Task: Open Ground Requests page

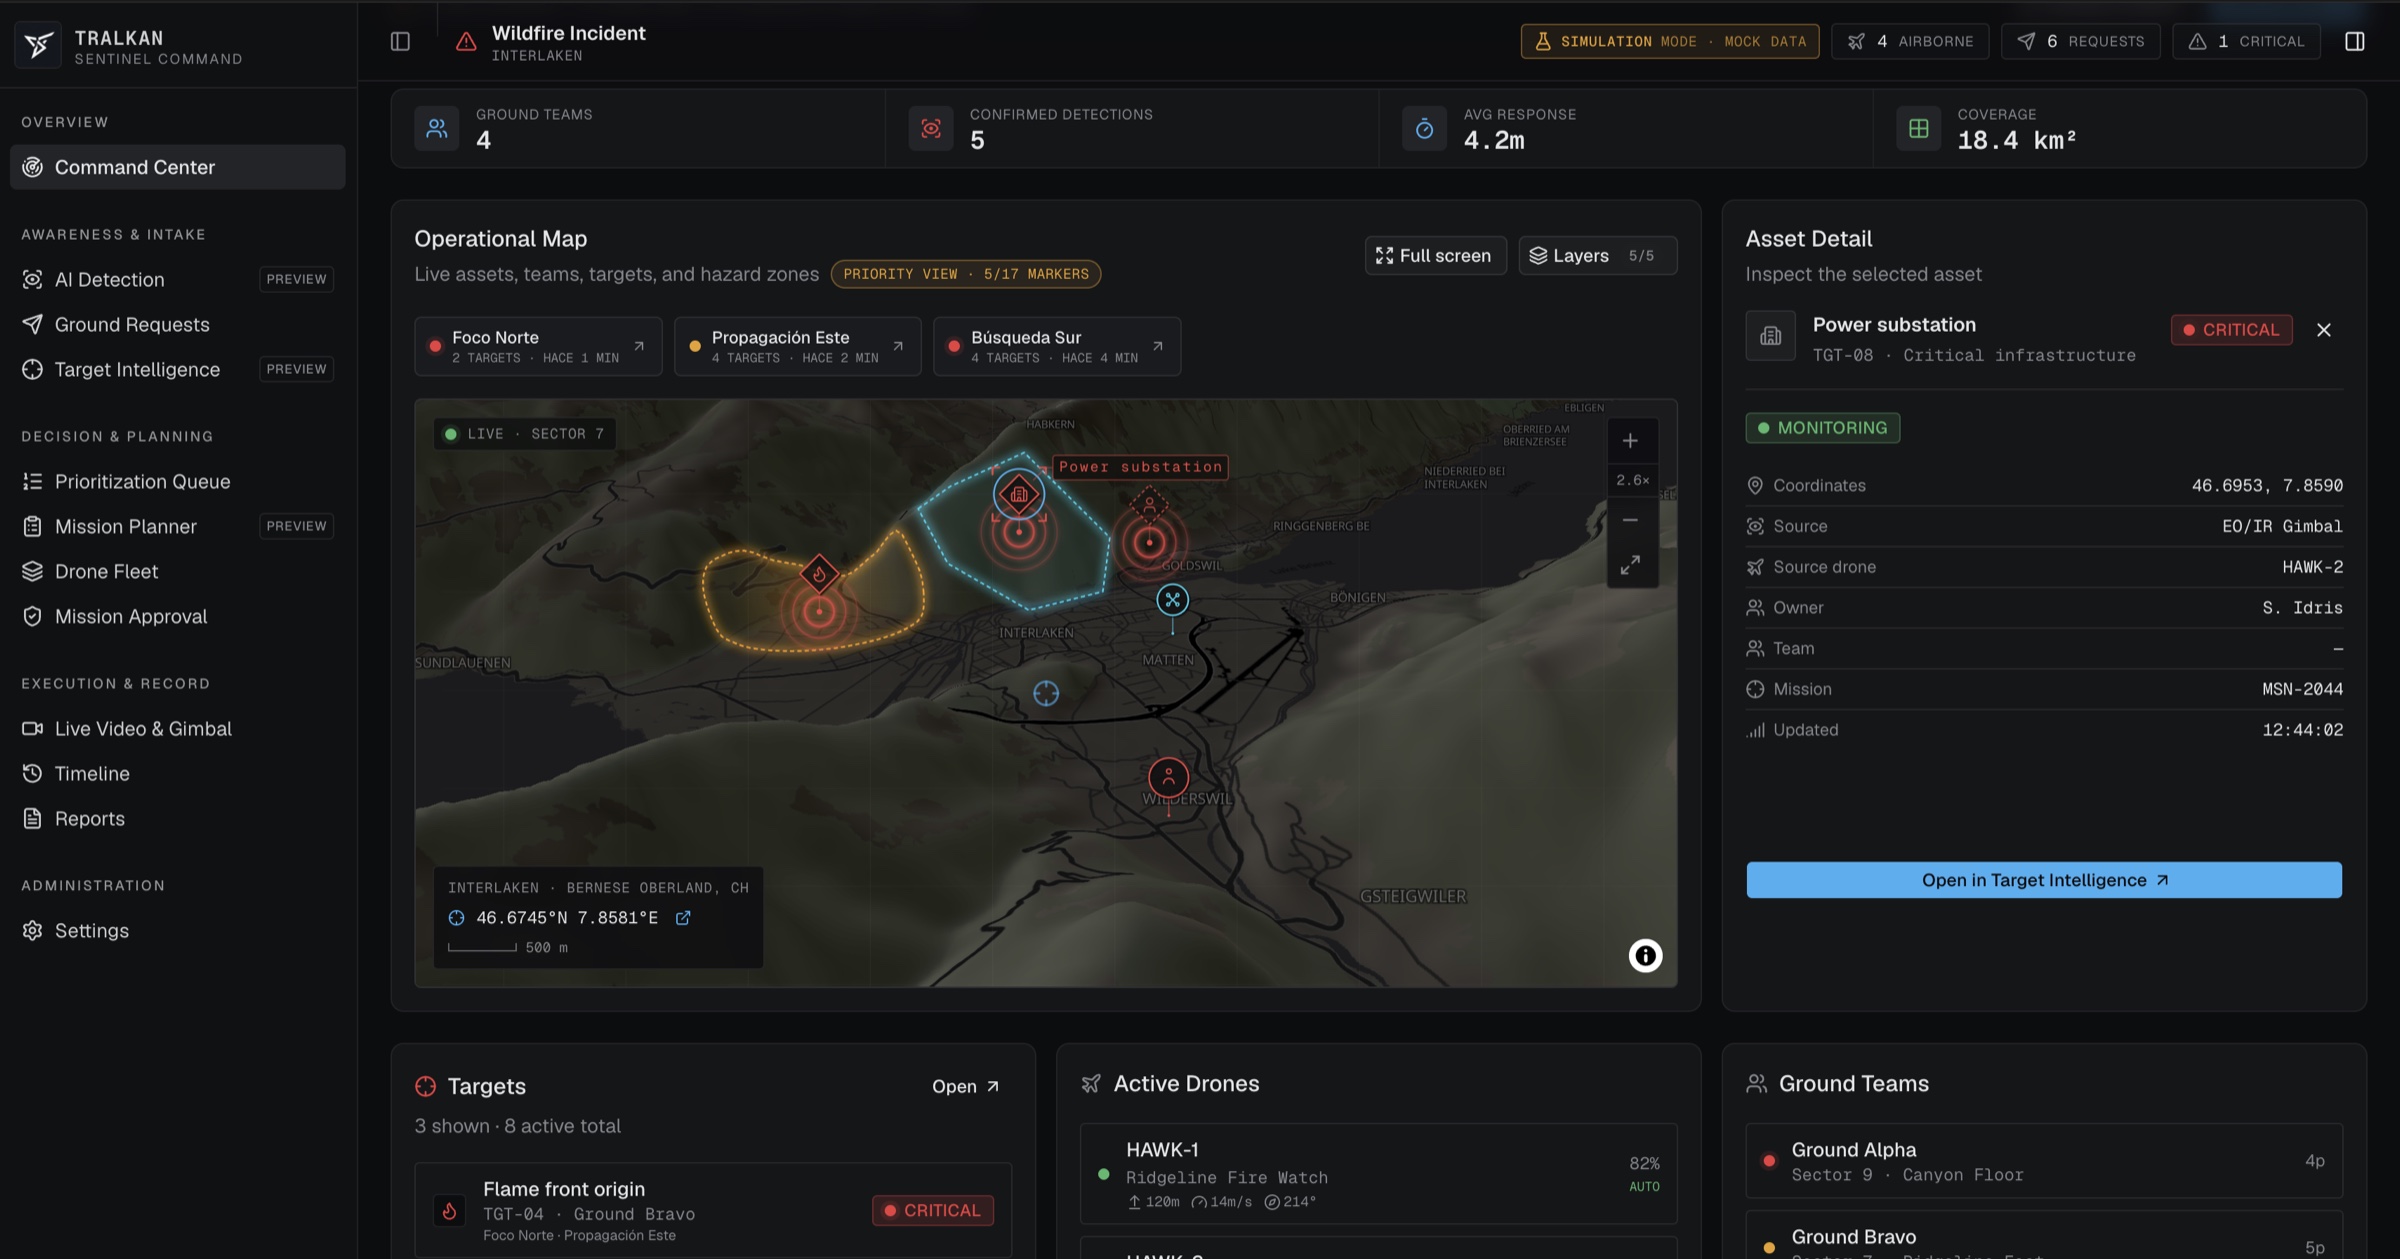Action: [x=178, y=324]
